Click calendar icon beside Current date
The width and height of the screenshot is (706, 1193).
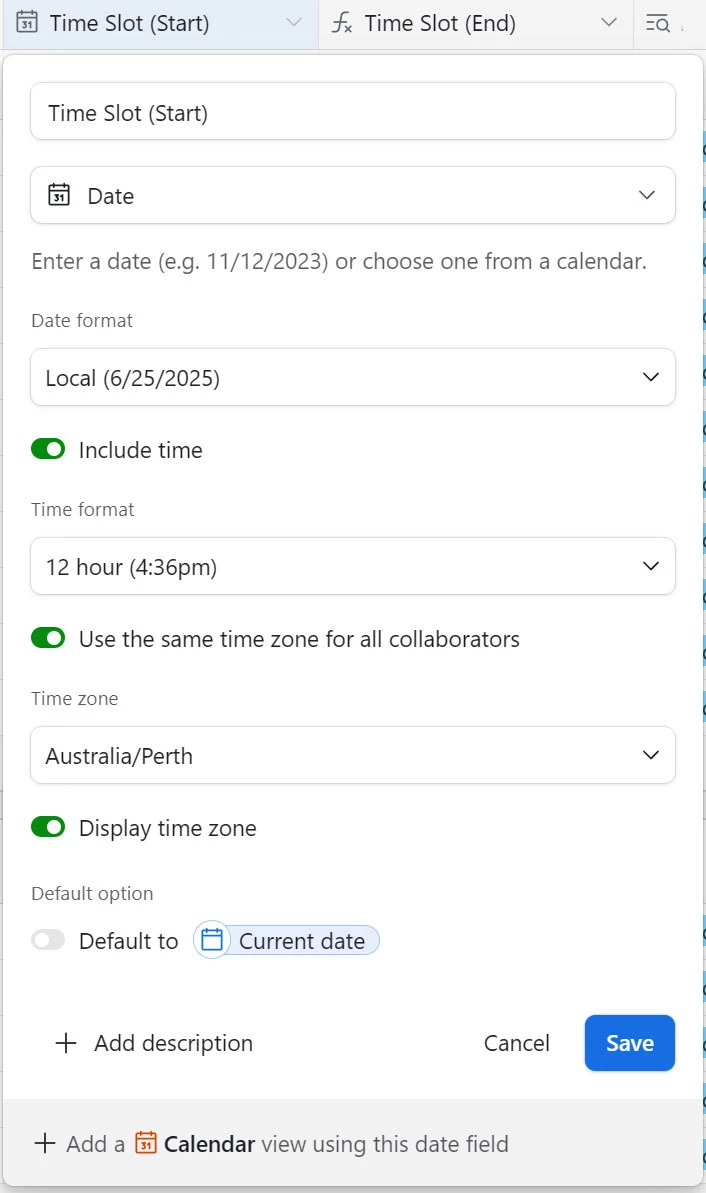(212, 940)
